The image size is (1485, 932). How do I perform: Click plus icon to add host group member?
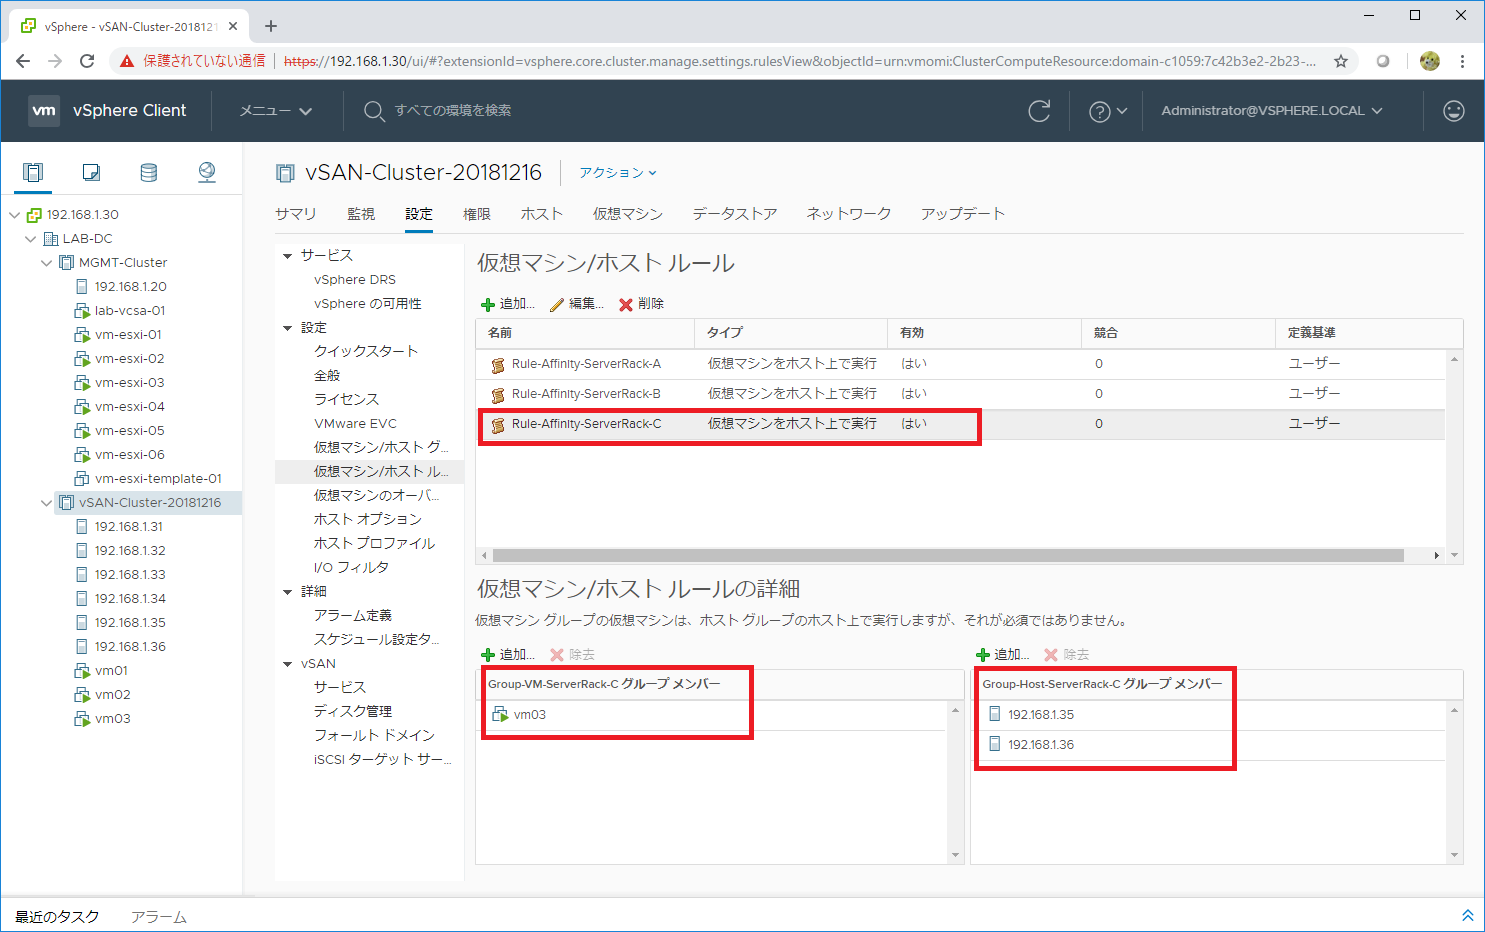[x=982, y=655]
